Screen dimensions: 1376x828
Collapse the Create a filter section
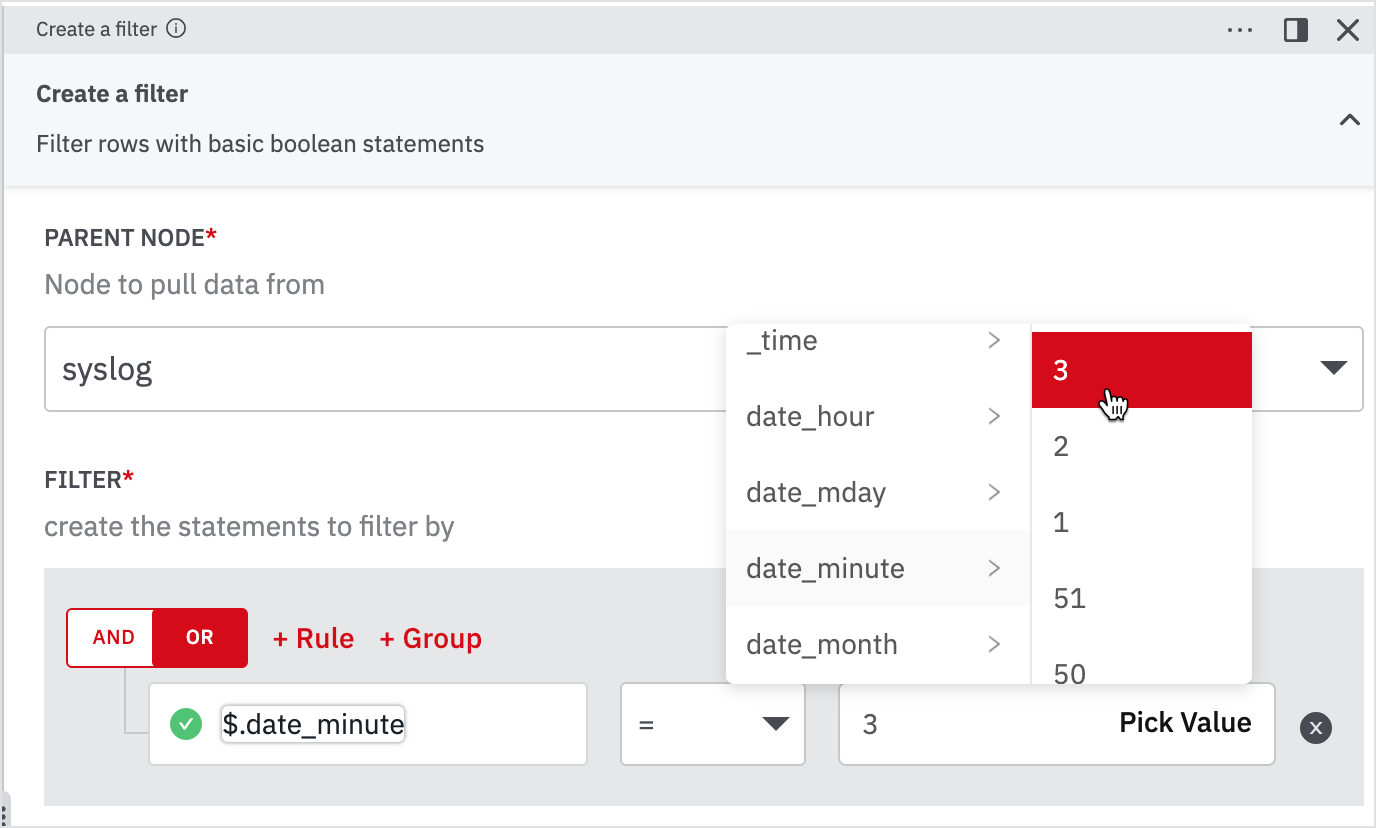pos(1349,120)
